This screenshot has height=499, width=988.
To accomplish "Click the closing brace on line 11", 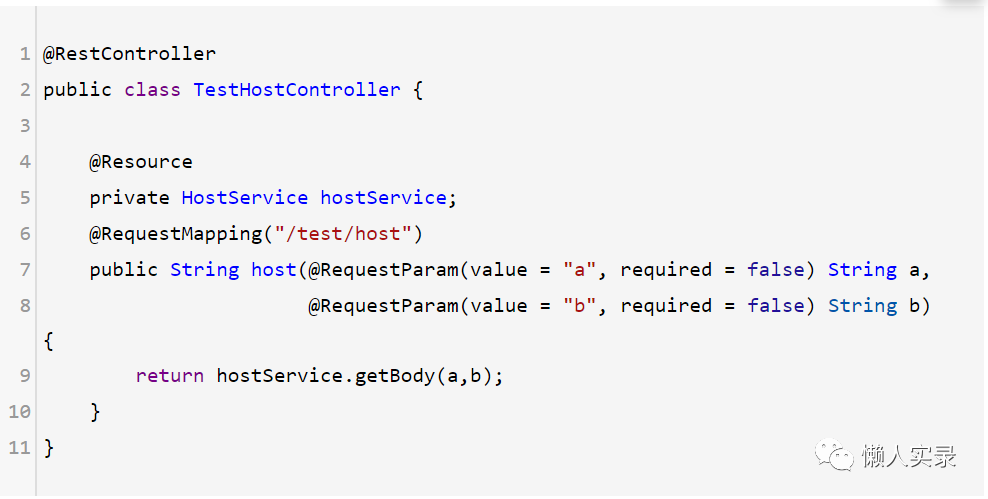I will click(49, 448).
